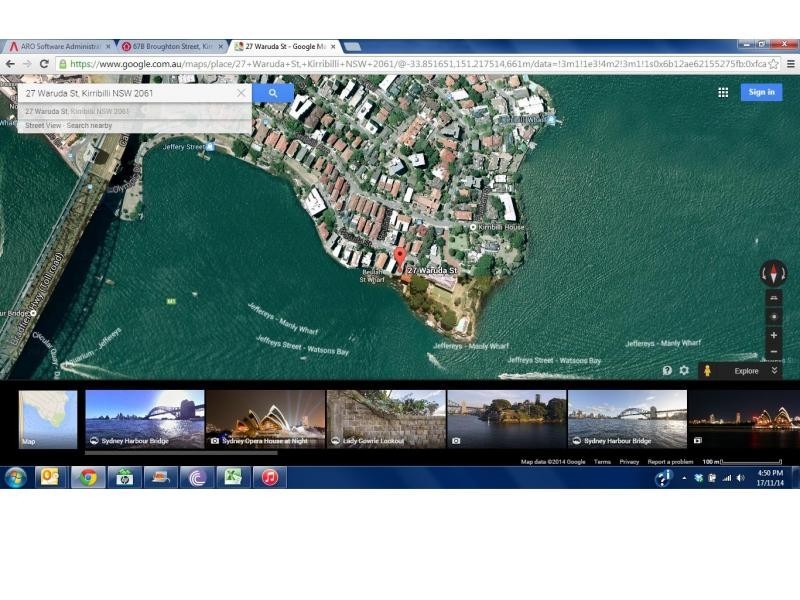Open the Chrome menu
This screenshot has height=600, width=800.
(x=791, y=64)
